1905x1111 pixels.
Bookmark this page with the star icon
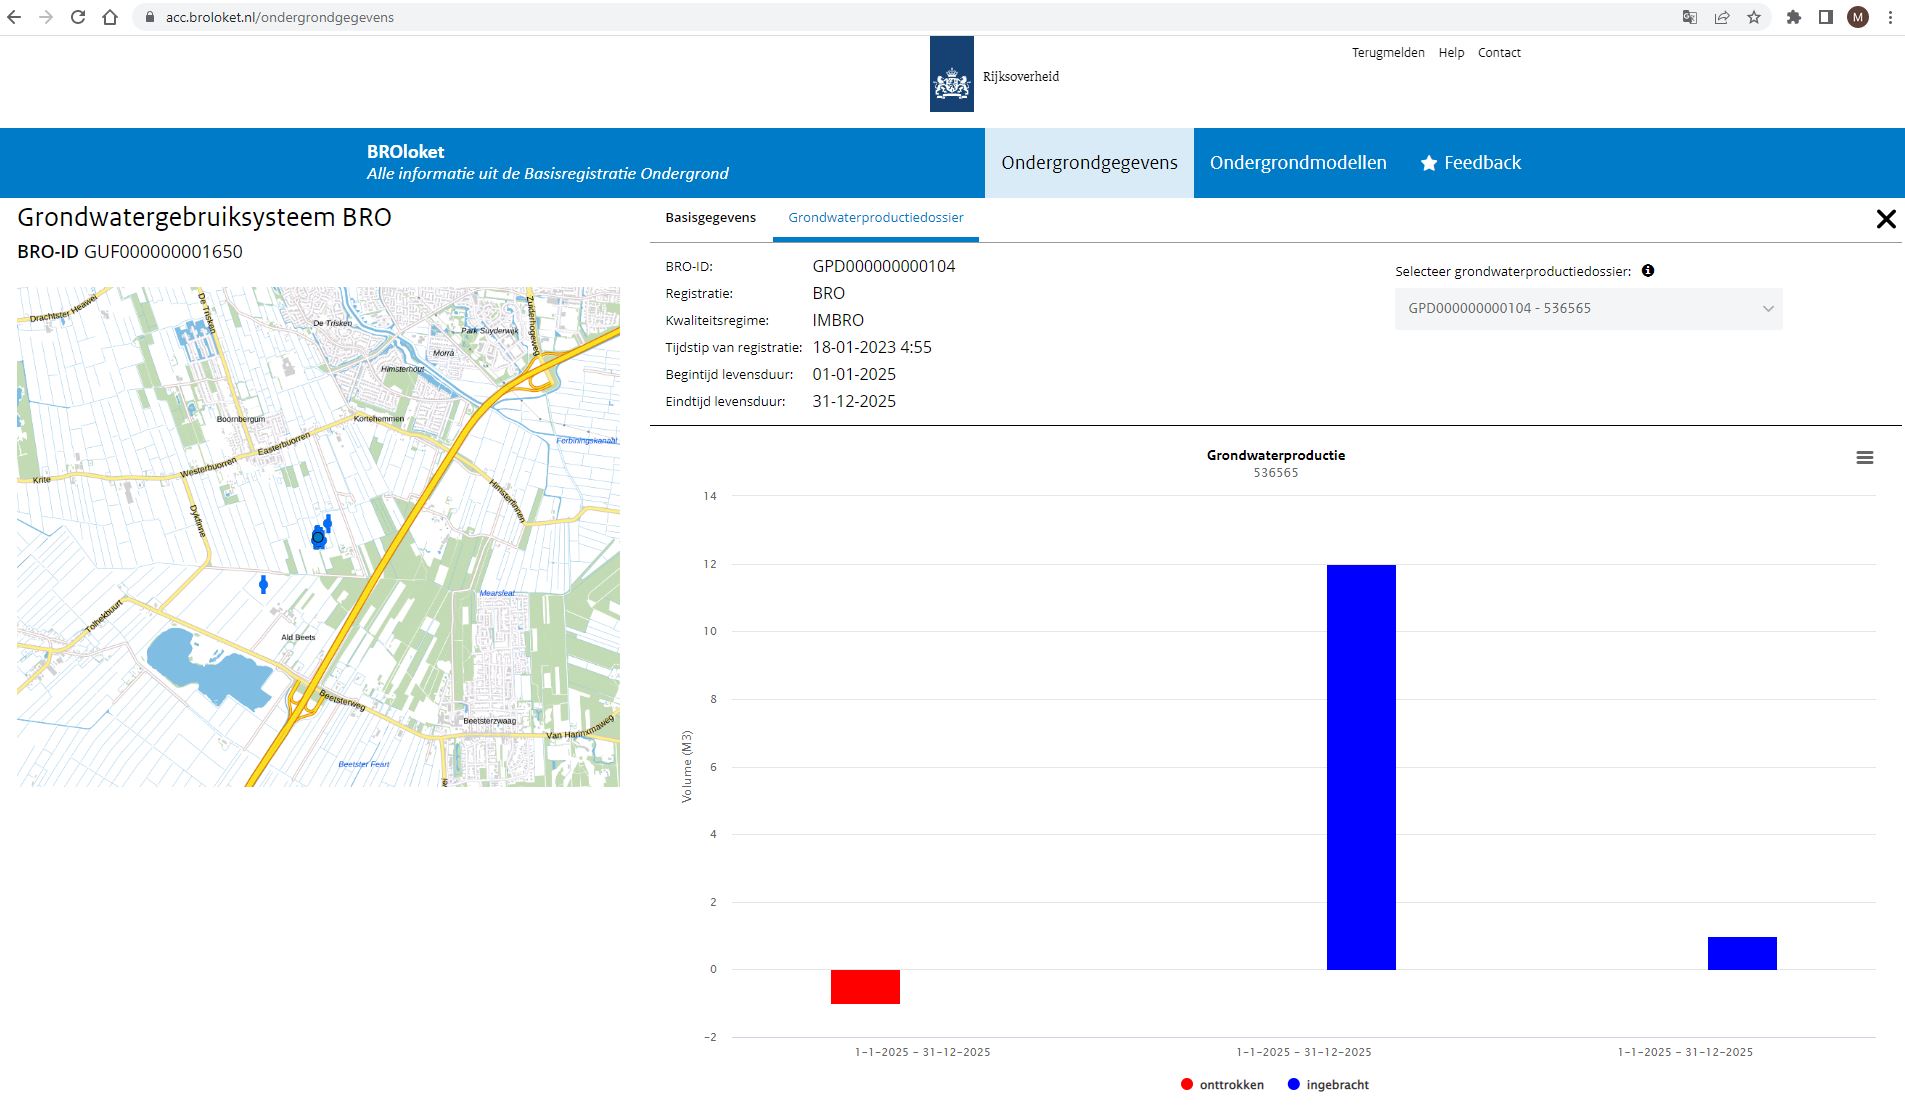click(x=1754, y=17)
